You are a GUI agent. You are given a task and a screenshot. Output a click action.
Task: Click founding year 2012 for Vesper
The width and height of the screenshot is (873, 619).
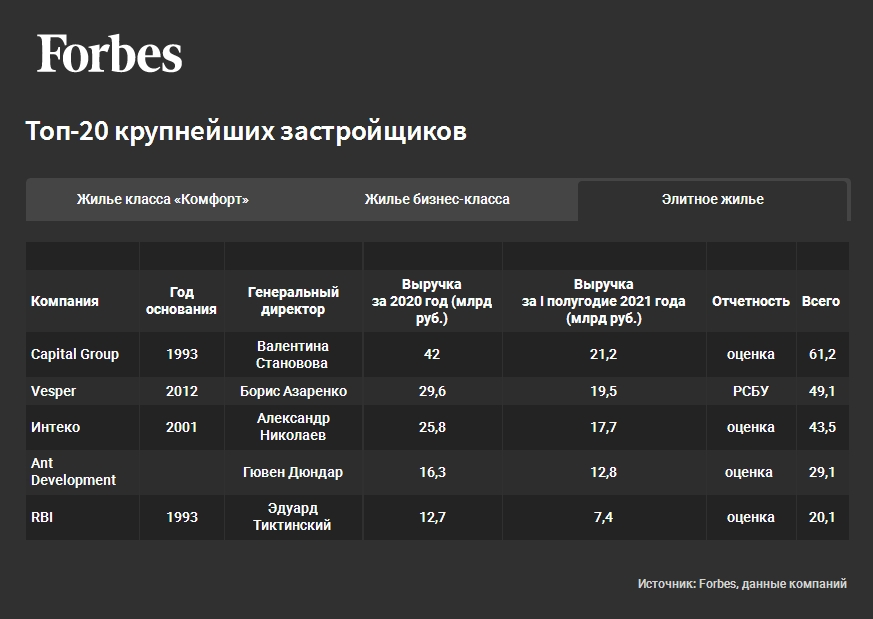pyautogui.click(x=182, y=391)
